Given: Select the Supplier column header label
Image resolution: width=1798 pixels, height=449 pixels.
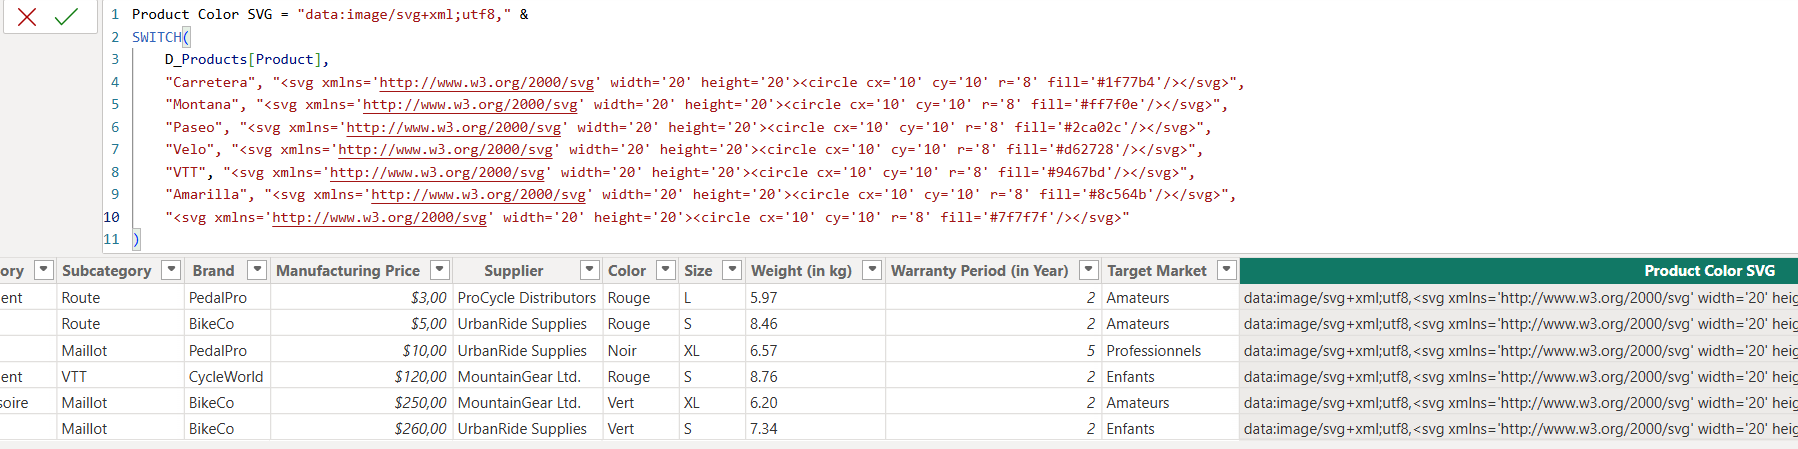Looking at the screenshot, I should (513, 270).
